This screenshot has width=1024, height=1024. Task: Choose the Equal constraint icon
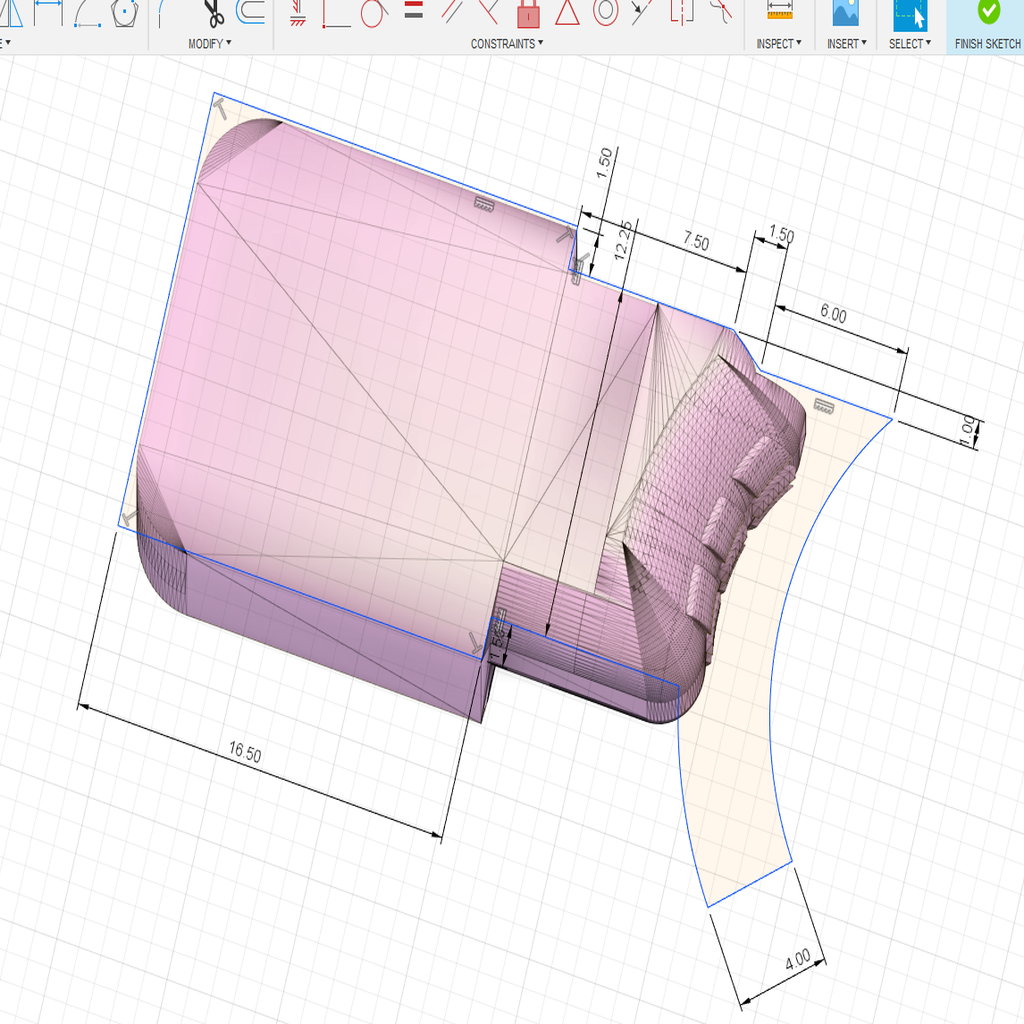click(413, 9)
